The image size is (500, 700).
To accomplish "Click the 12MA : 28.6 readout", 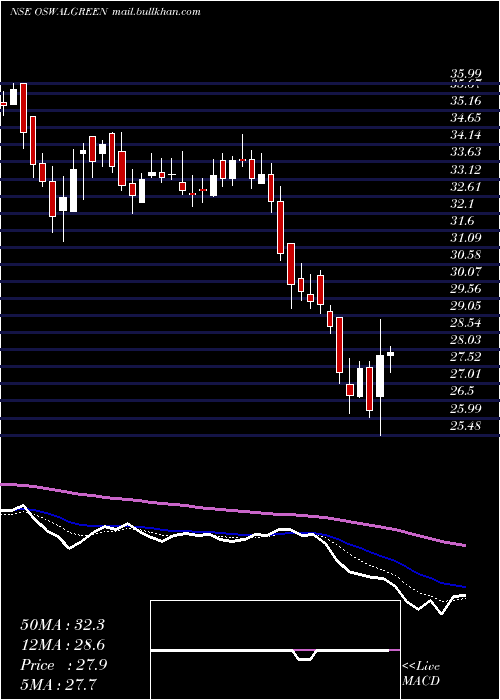I will click(62, 646).
